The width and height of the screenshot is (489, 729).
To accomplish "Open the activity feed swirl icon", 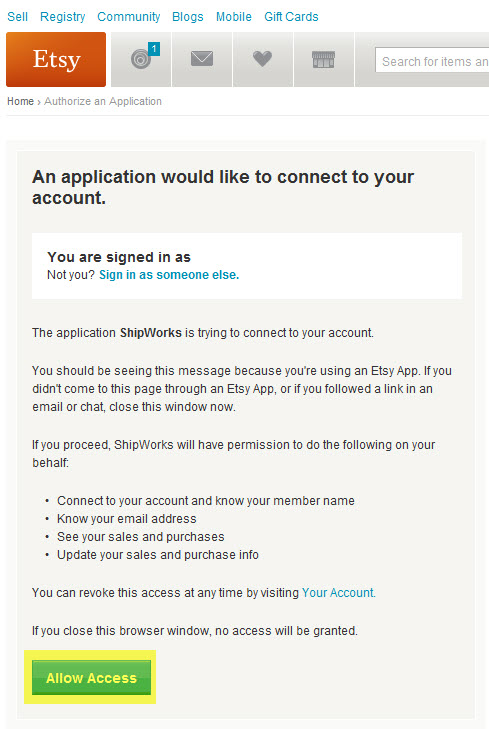I will click(x=140, y=60).
